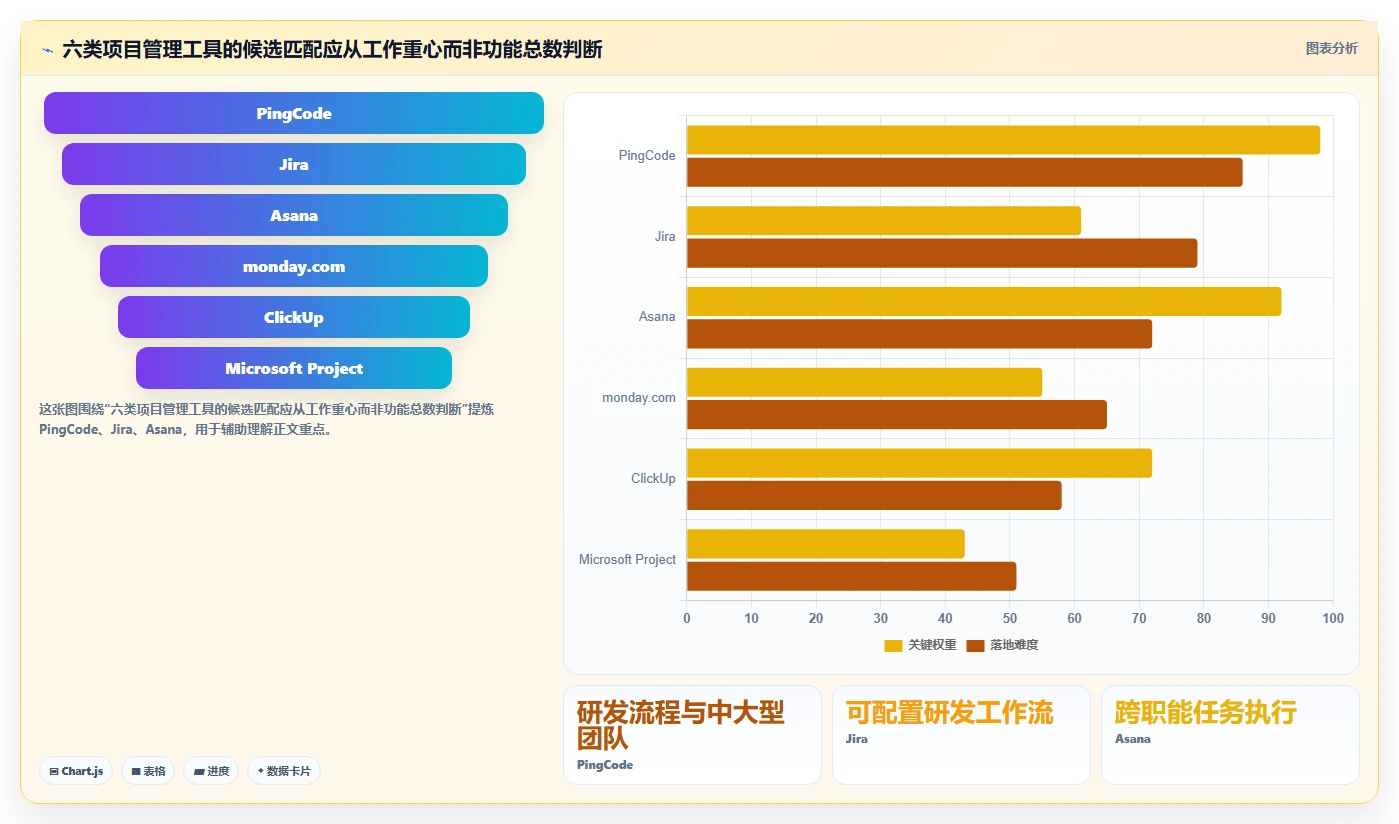Open the 研发流程与中大型团队 data card
The width and height of the screenshot is (1399, 824).
(x=692, y=735)
